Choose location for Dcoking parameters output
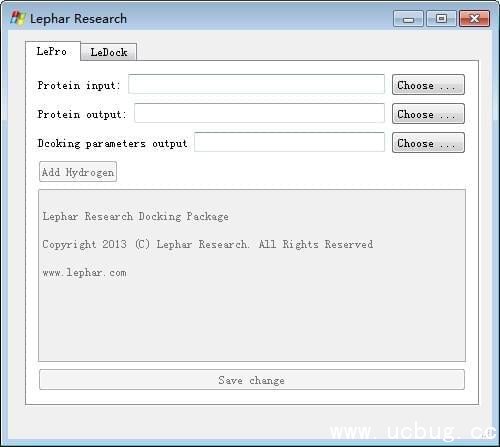The image size is (500, 447). tap(428, 143)
